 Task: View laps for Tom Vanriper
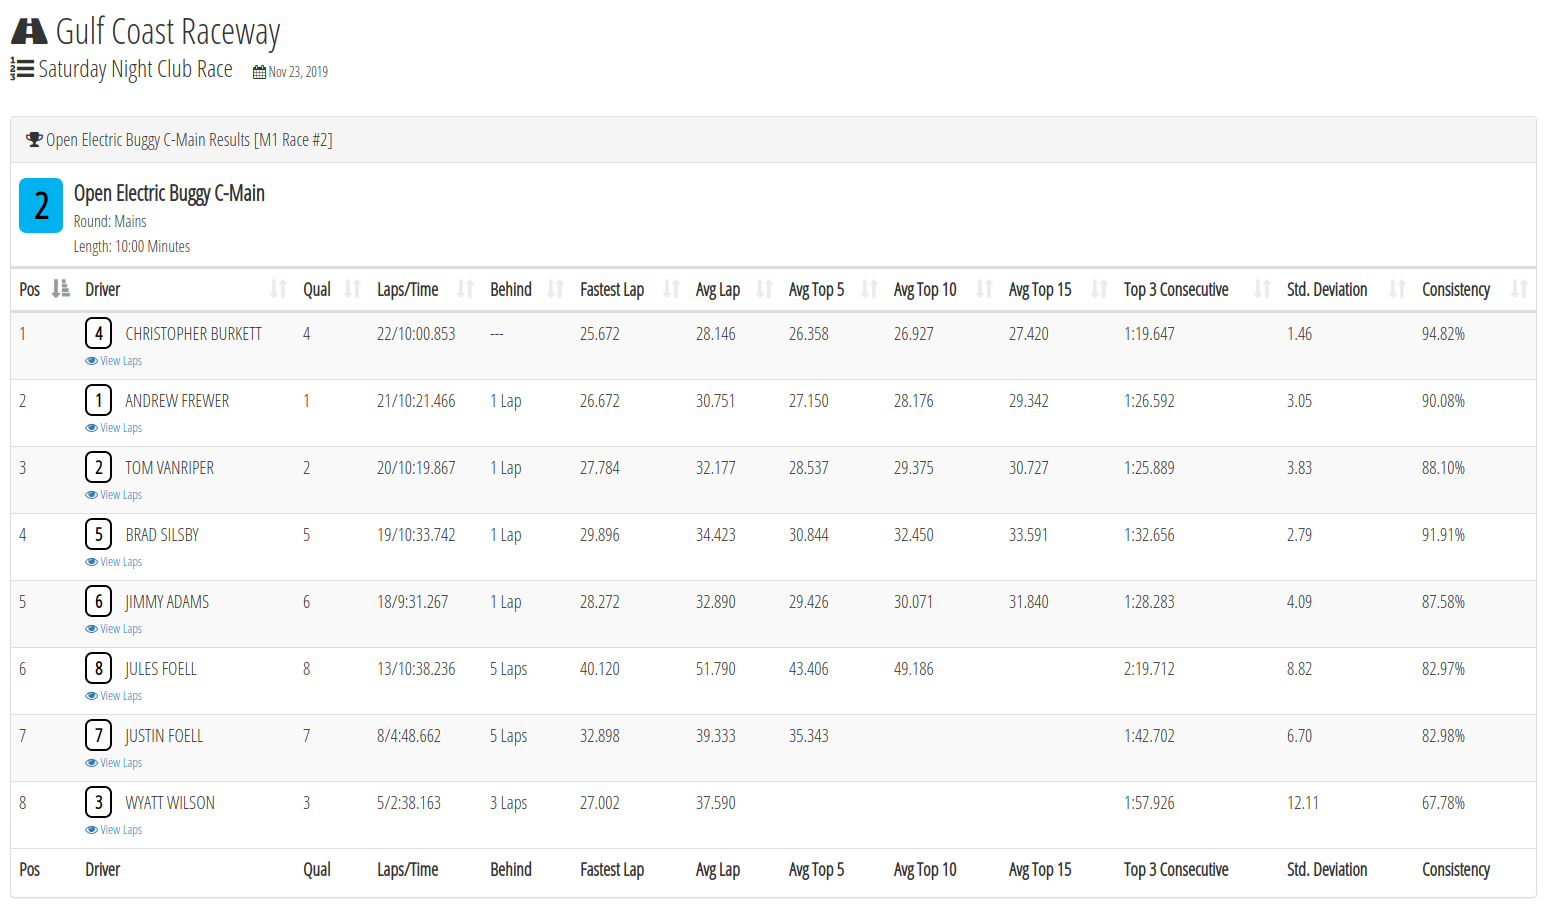114,495
